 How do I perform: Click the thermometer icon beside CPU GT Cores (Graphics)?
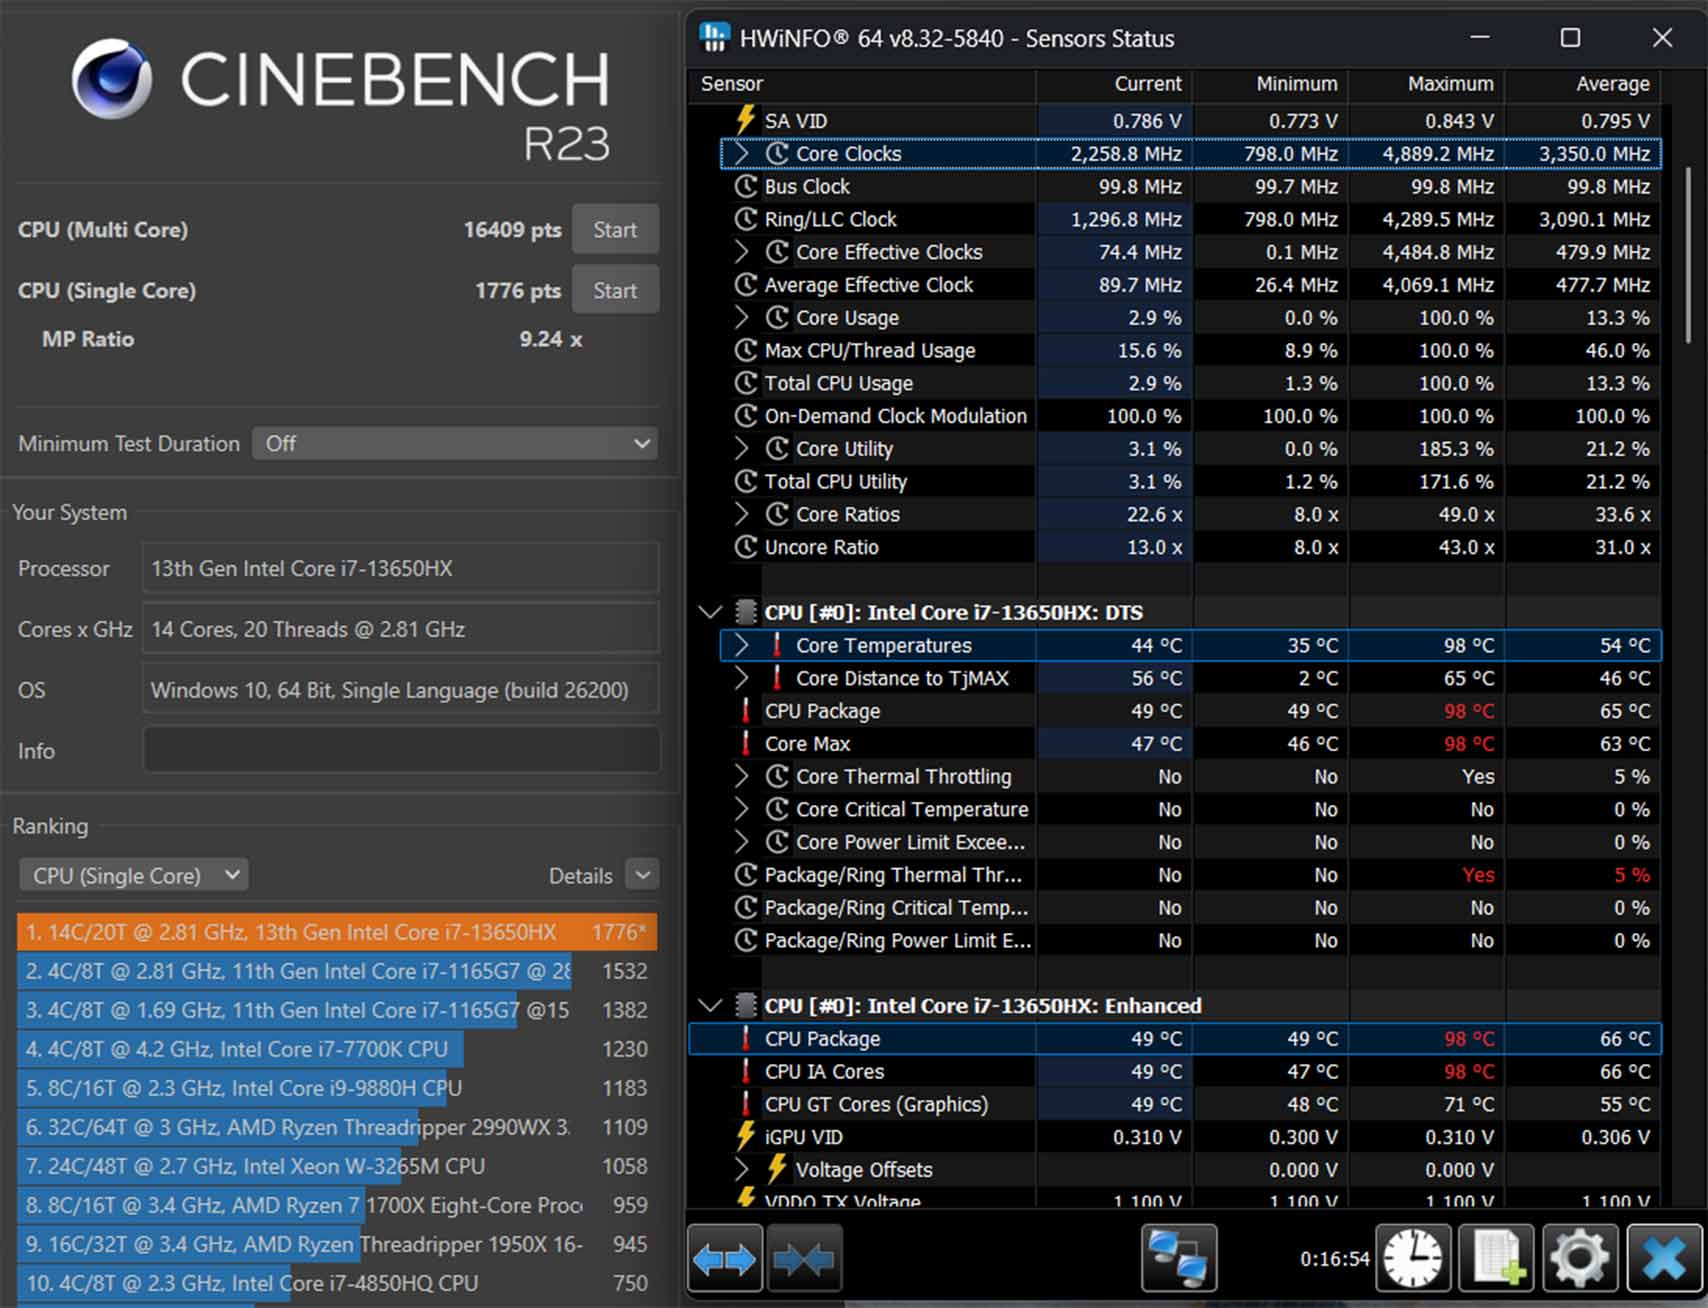point(745,1104)
